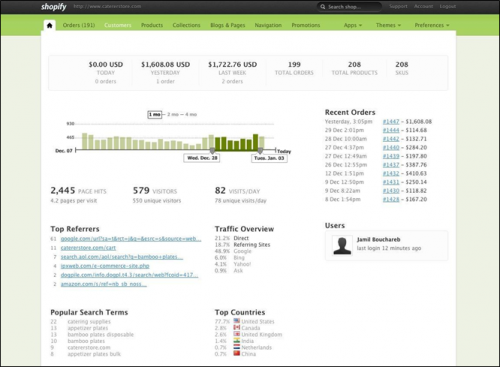Click the 199 total orders figure
Image resolution: width=500 pixels, height=367 pixels.
point(294,65)
